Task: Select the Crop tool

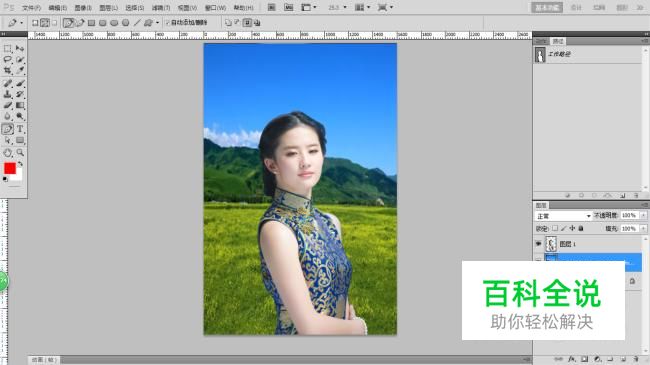Action: 7,71
